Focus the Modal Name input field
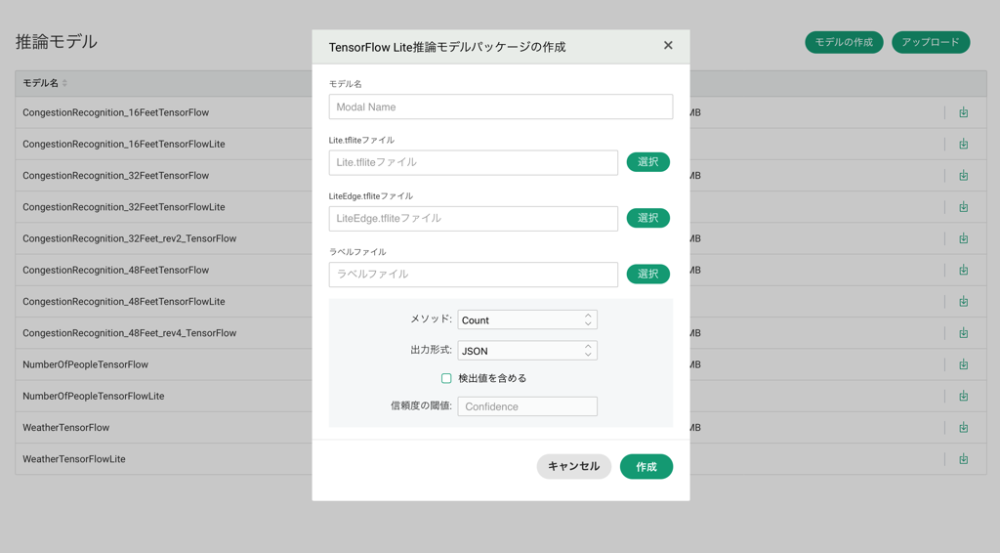1000x553 pixels. point(501,107)
